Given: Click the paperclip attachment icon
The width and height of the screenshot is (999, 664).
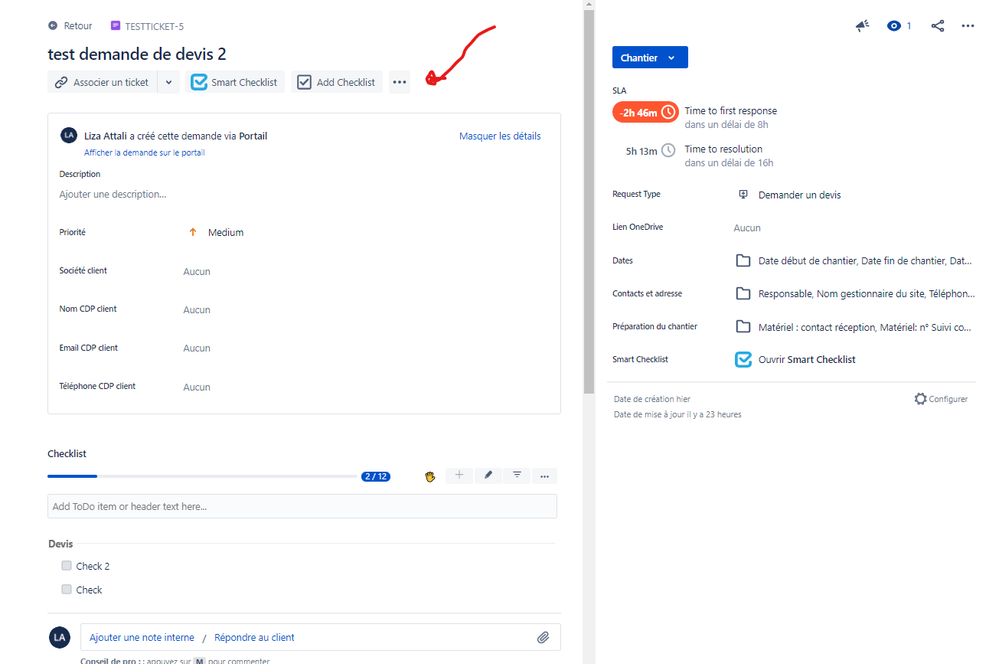Looking at the screenshot, I should [x=543, y=637].
